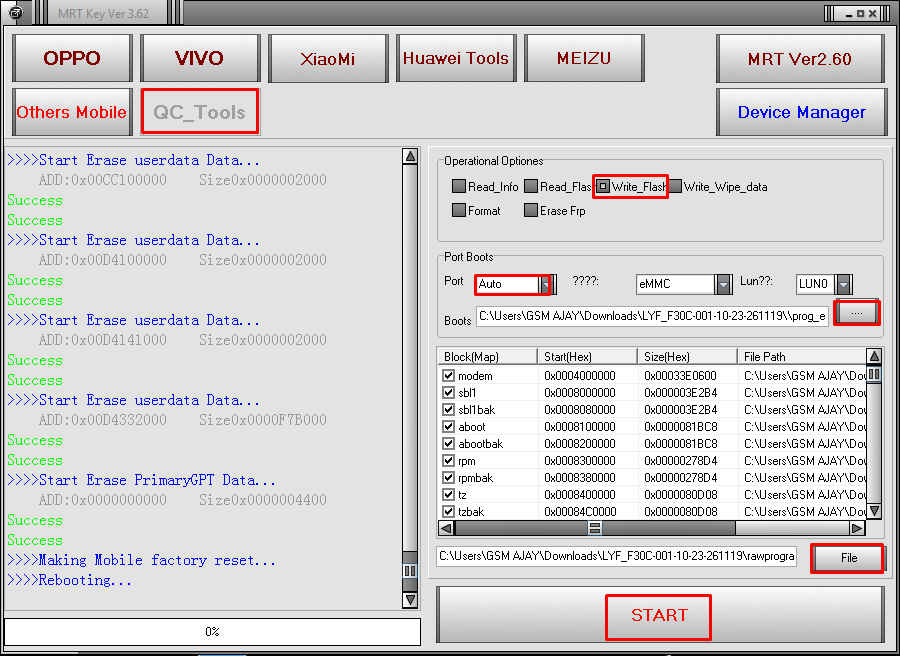Uncheck the tz partition checkbox

click(x=448, y=495)
